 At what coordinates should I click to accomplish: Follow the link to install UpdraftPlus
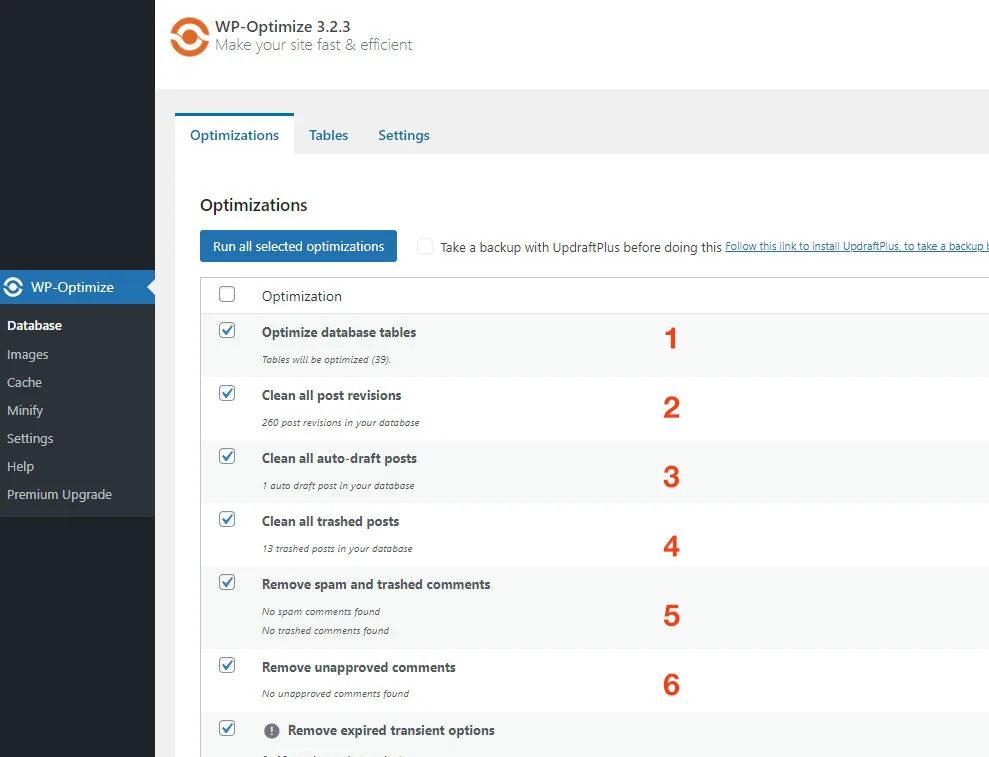pos(857,246)
